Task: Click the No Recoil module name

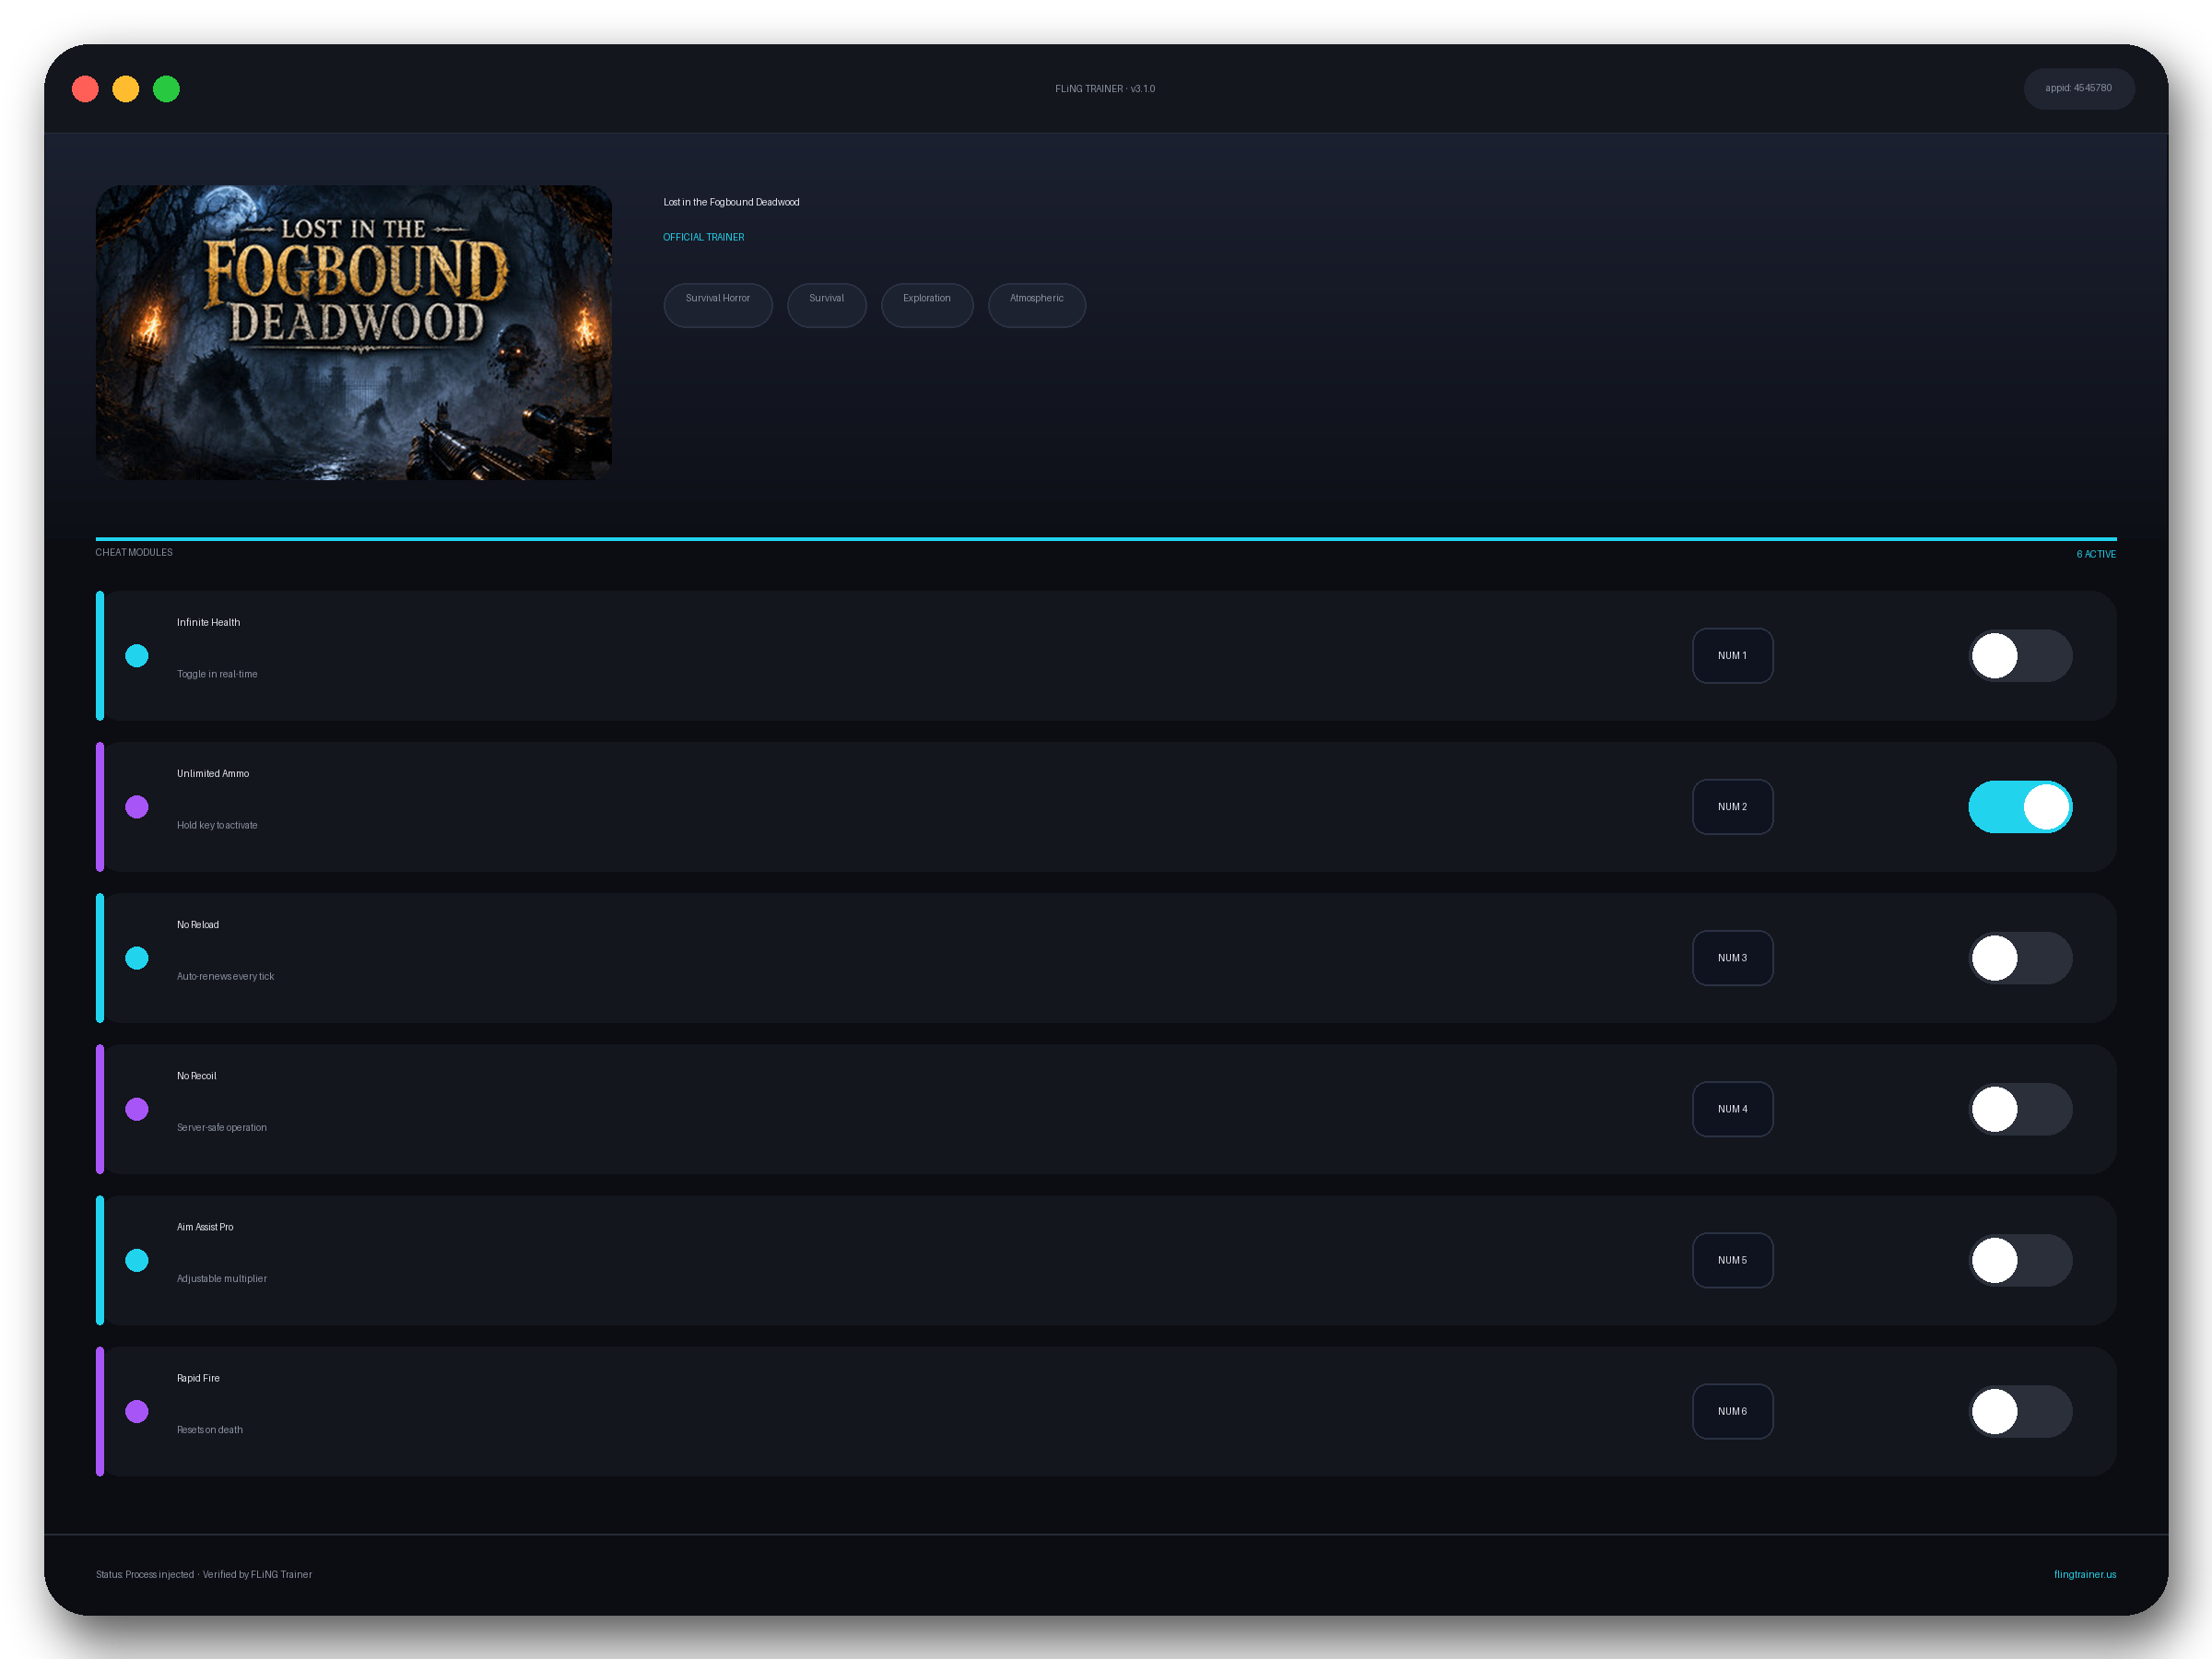Action: coord(197,1076)
